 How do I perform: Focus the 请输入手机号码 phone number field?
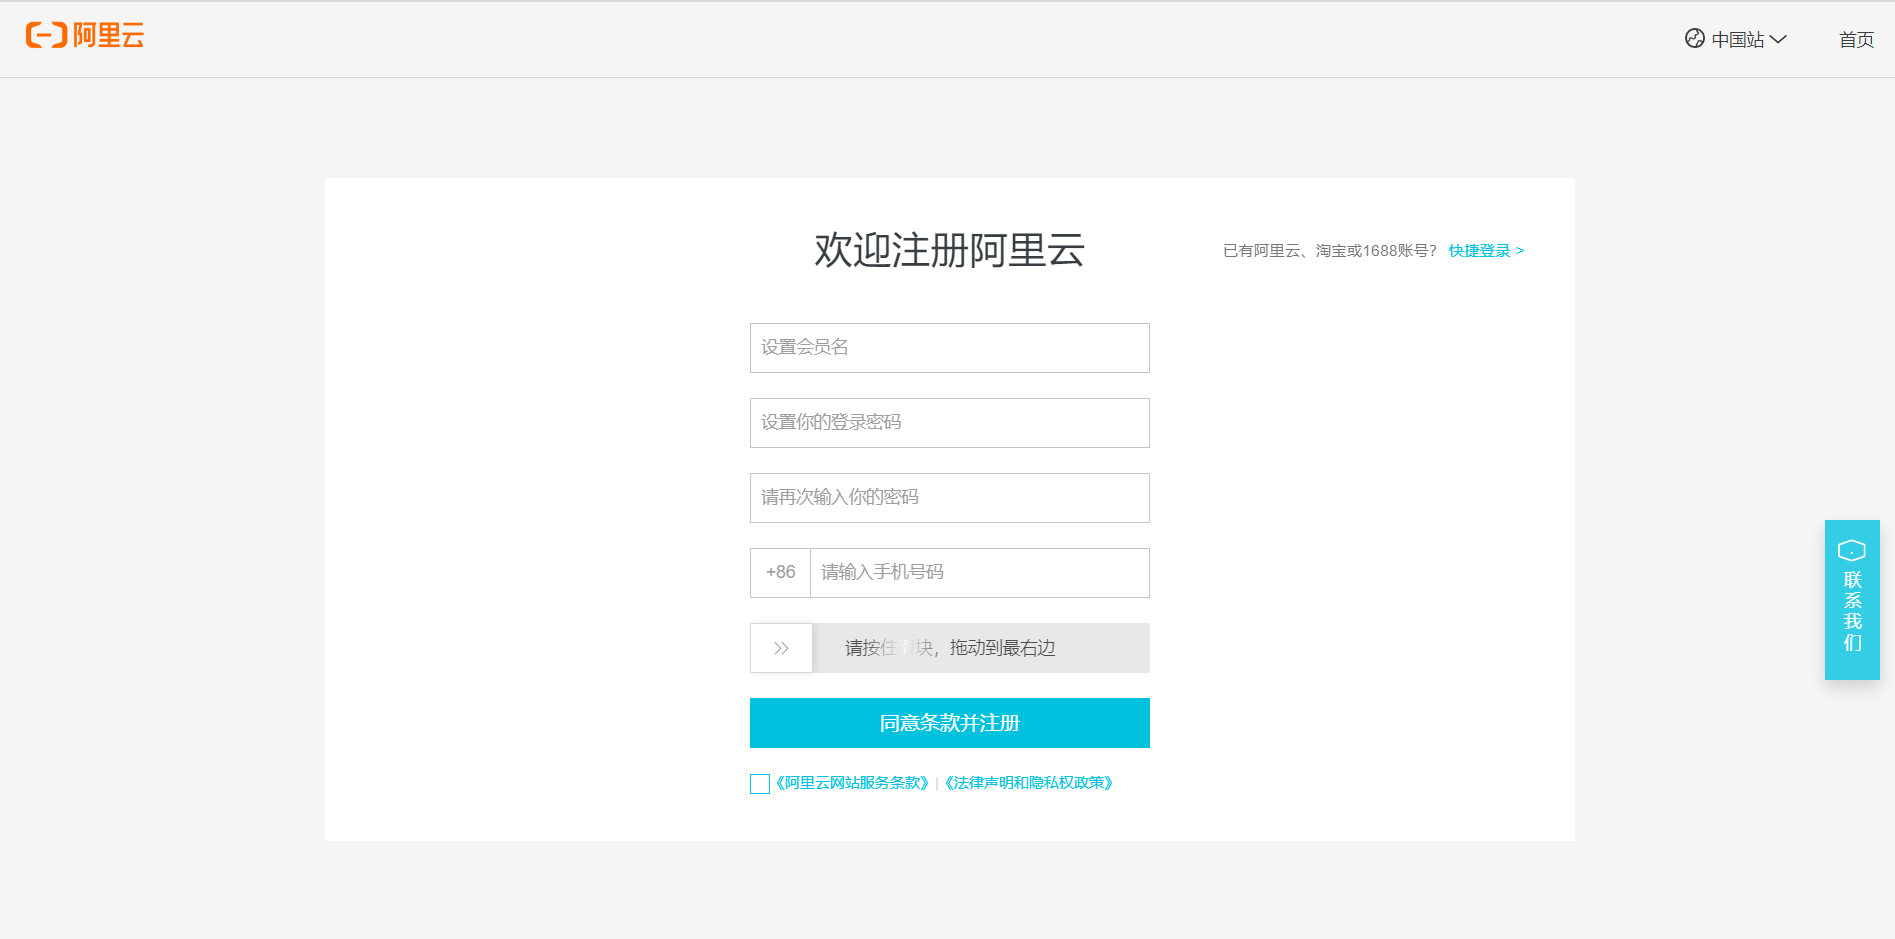[x=980, y=573]
